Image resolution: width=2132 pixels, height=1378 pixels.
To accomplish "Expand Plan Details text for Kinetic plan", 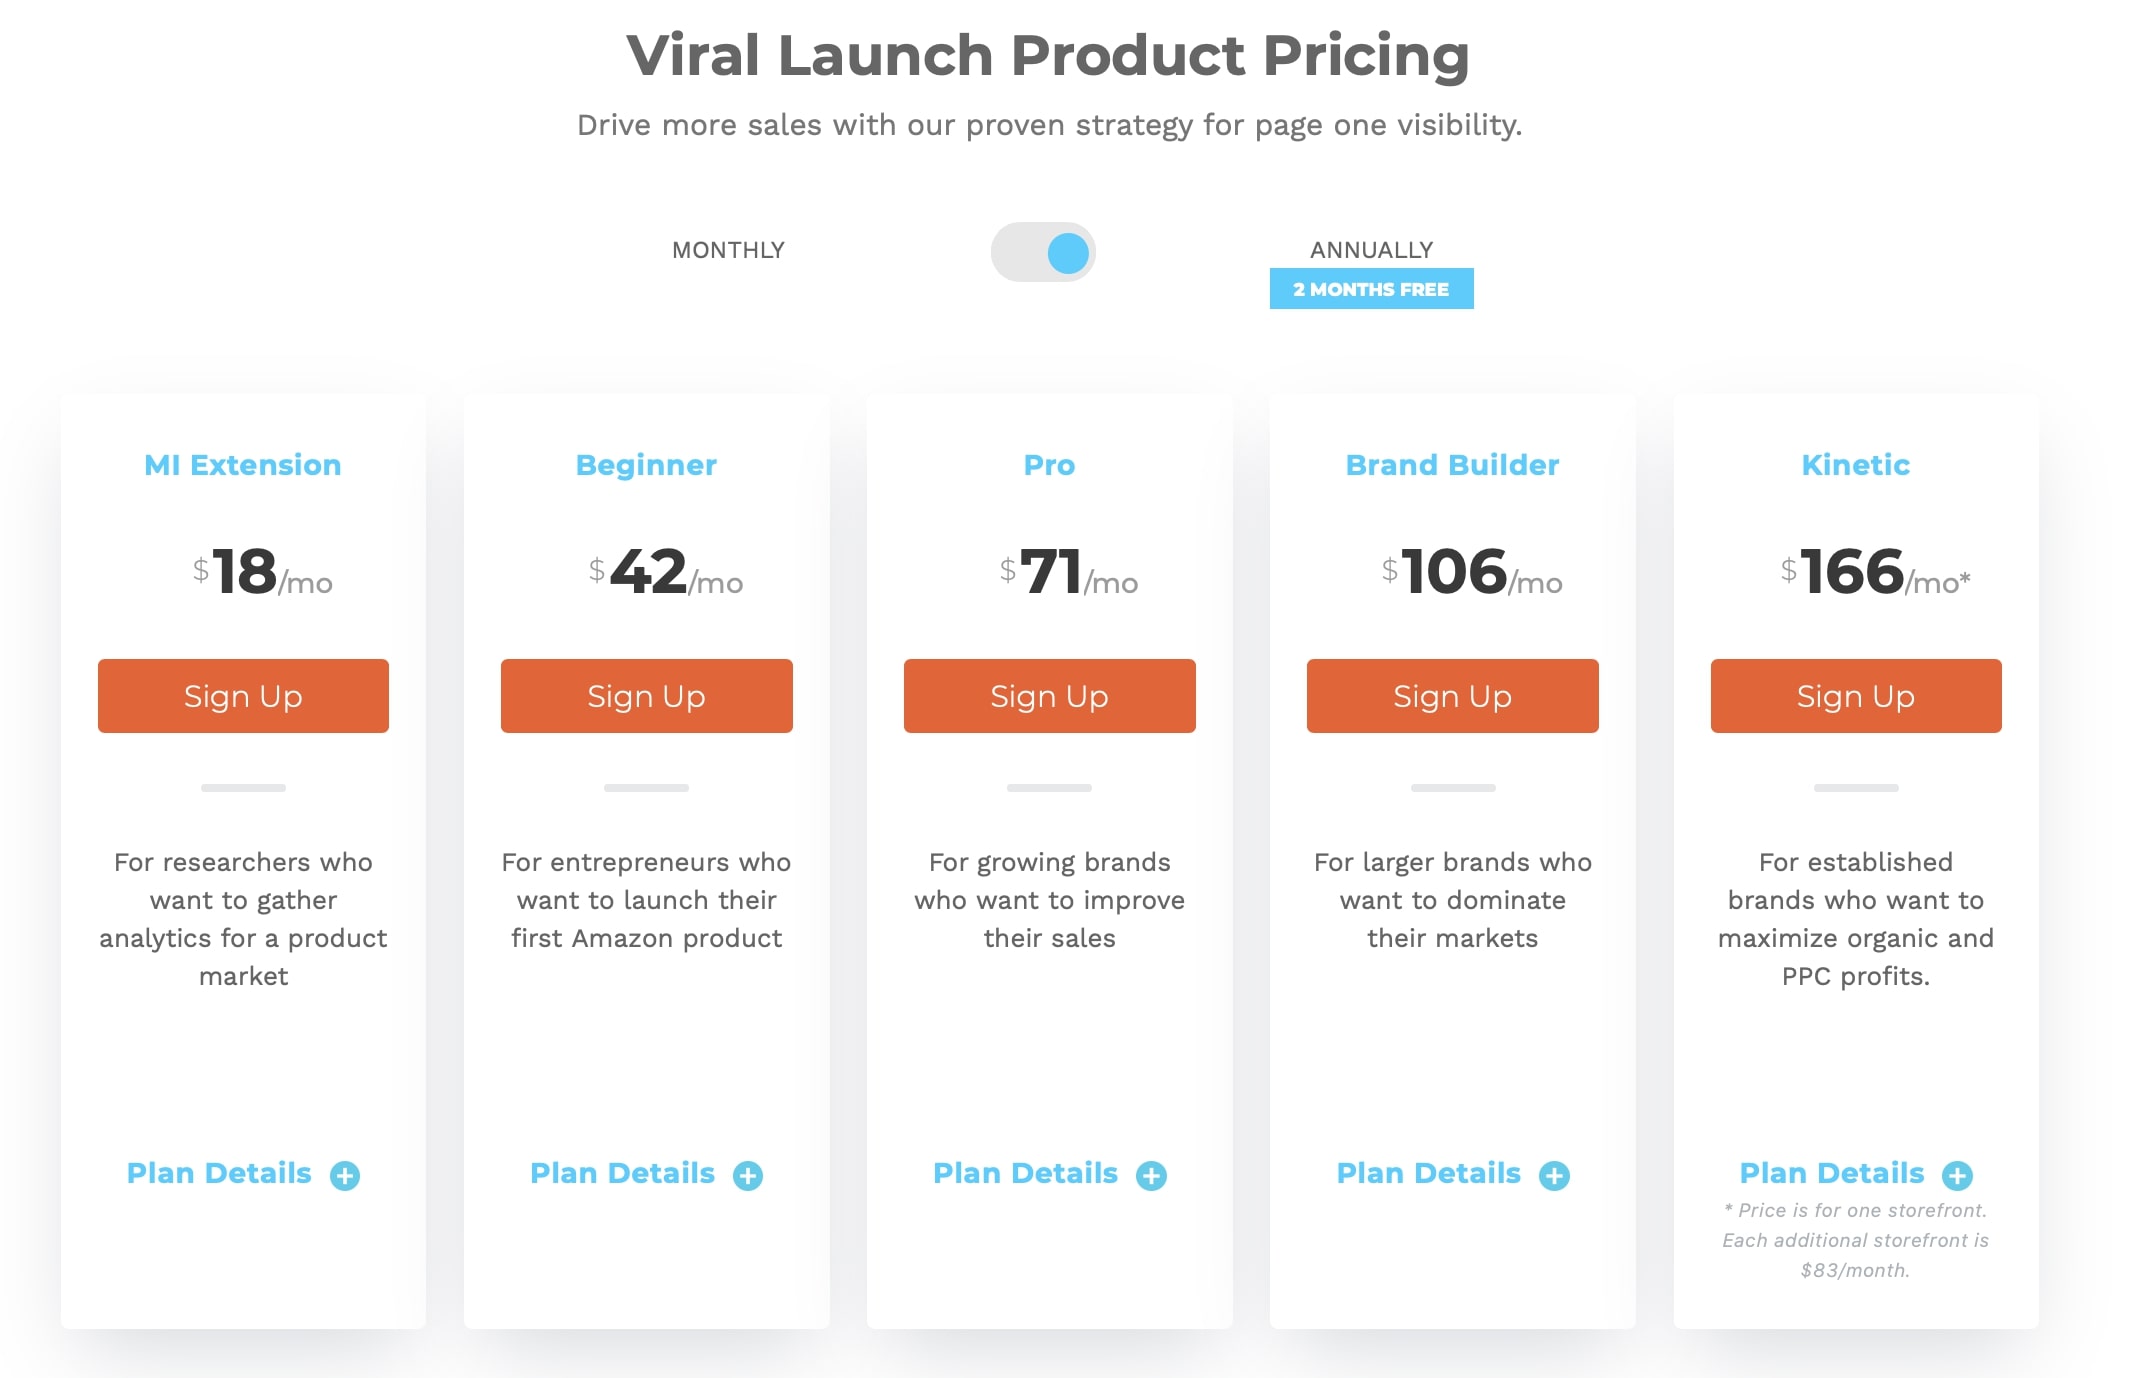I will 1831,1173.
